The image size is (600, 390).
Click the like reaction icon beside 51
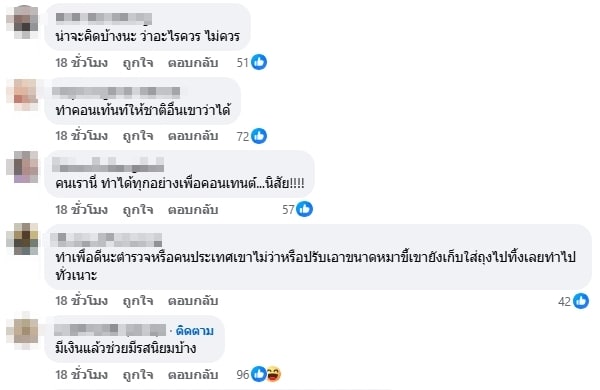(x=259, y=62)
